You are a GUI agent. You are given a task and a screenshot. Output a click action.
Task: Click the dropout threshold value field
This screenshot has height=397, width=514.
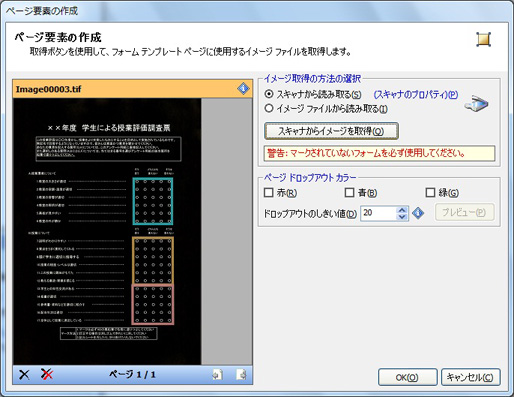pos(379,213)
